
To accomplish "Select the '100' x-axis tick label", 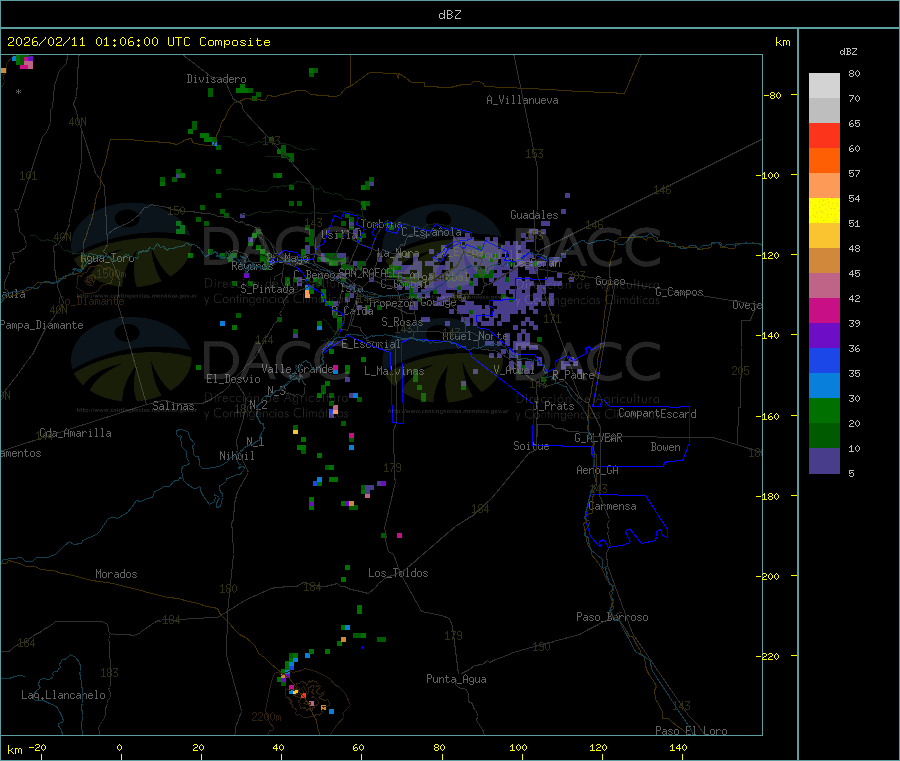I will 518,747.
